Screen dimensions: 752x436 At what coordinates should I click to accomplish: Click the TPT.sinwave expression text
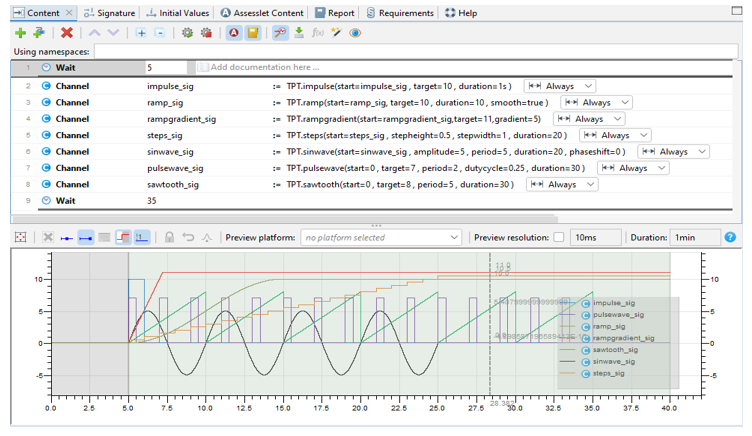point(456,152)
